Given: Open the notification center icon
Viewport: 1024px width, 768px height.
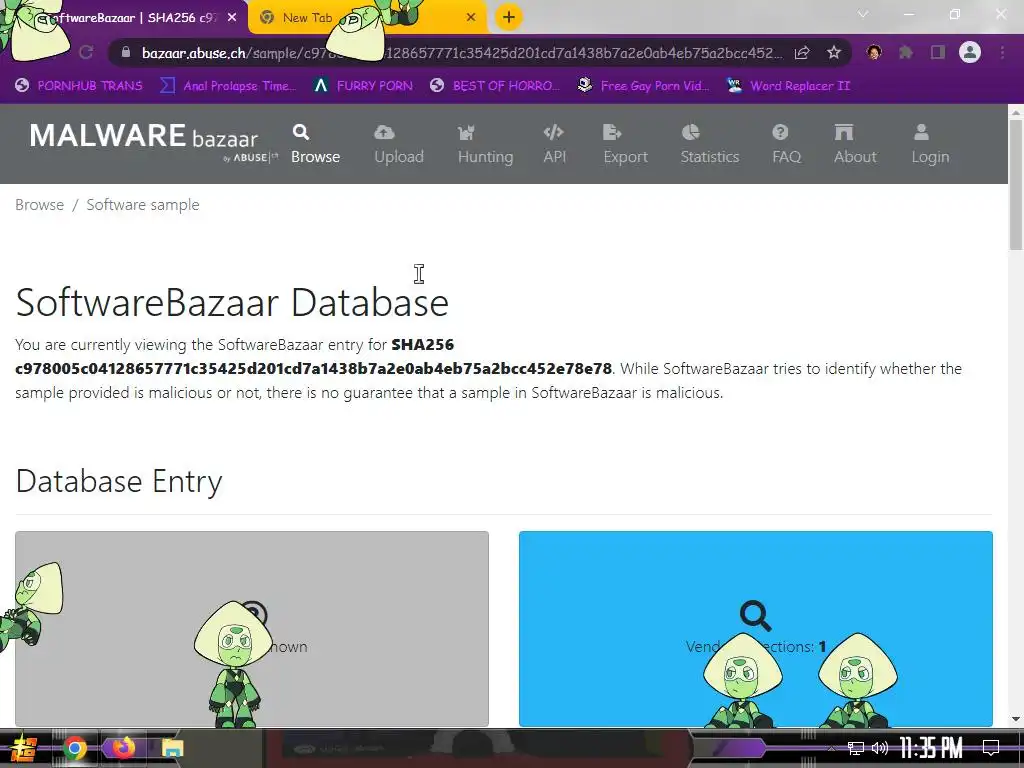Looking at the screenshot, I should pos(991,748).
